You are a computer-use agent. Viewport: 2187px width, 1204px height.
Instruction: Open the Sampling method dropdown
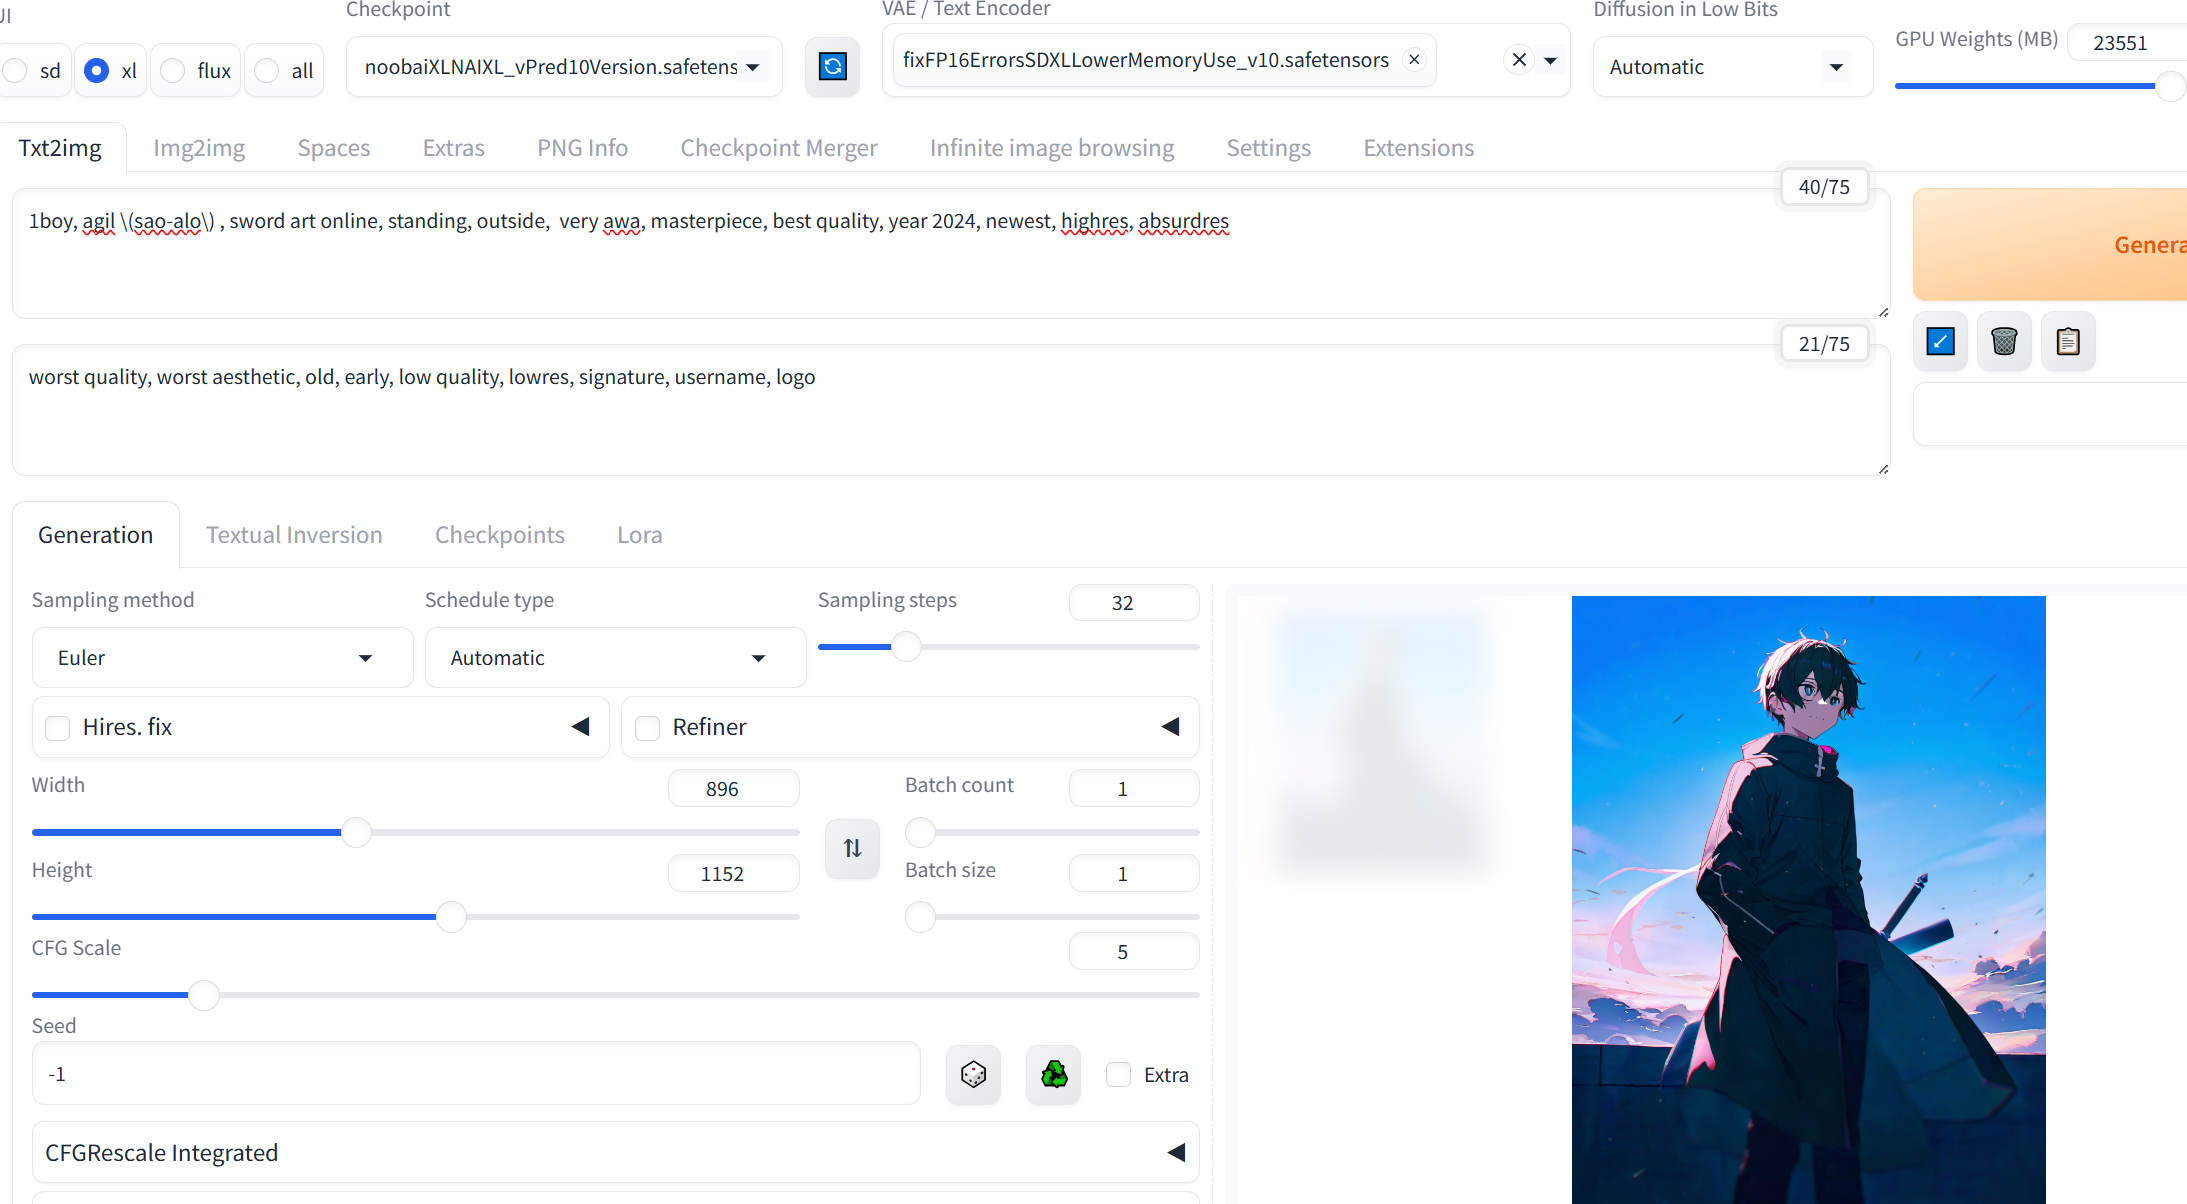tap(222, 657)
